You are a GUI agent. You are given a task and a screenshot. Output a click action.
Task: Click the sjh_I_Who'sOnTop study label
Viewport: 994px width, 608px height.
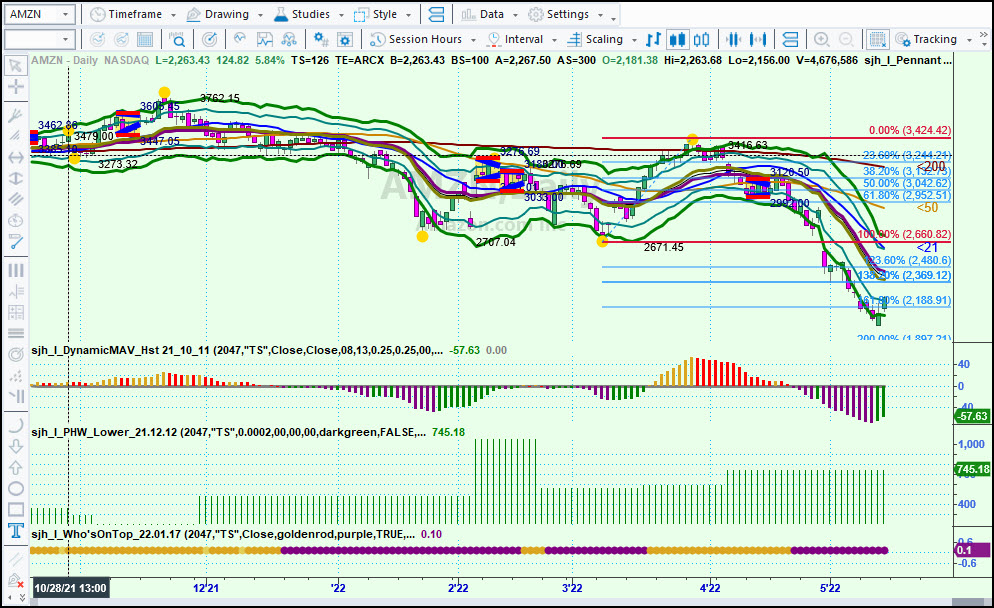click(223, 534)
